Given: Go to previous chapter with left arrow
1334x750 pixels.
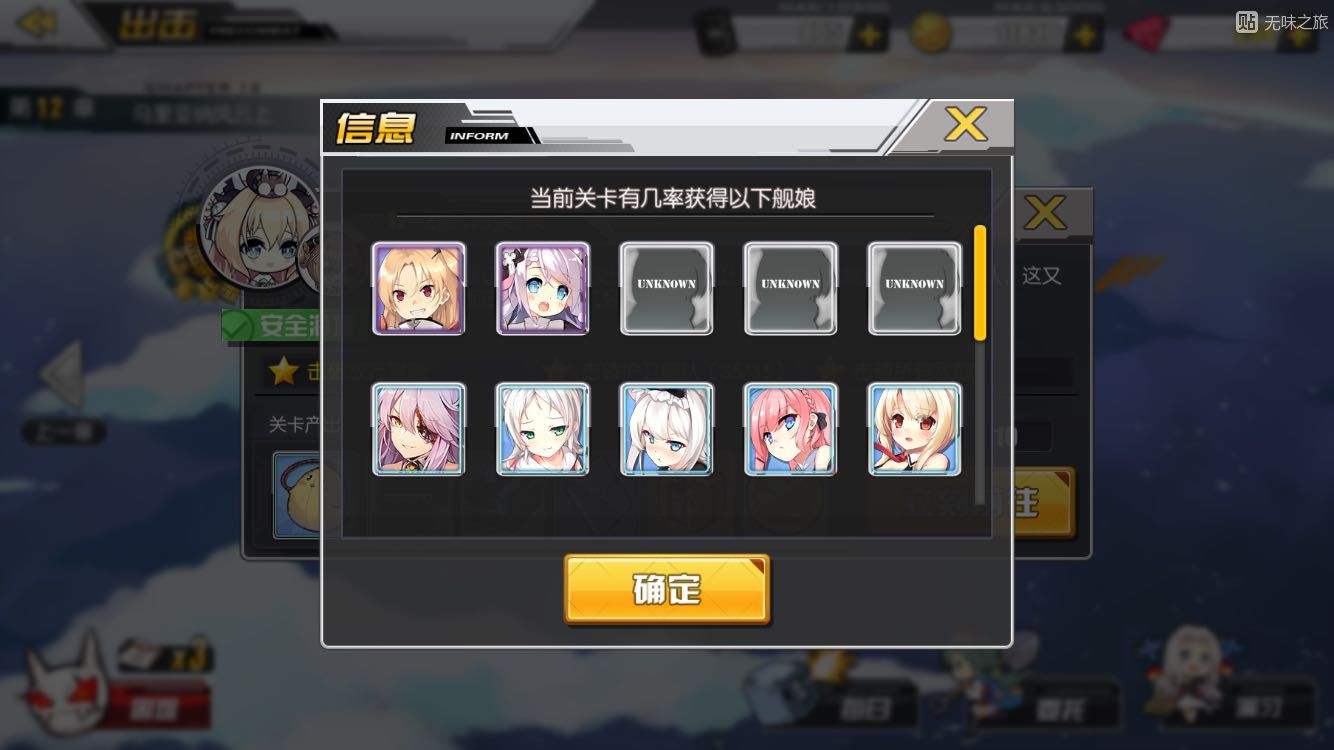Looking at the screenshot, I should (62, 375).
